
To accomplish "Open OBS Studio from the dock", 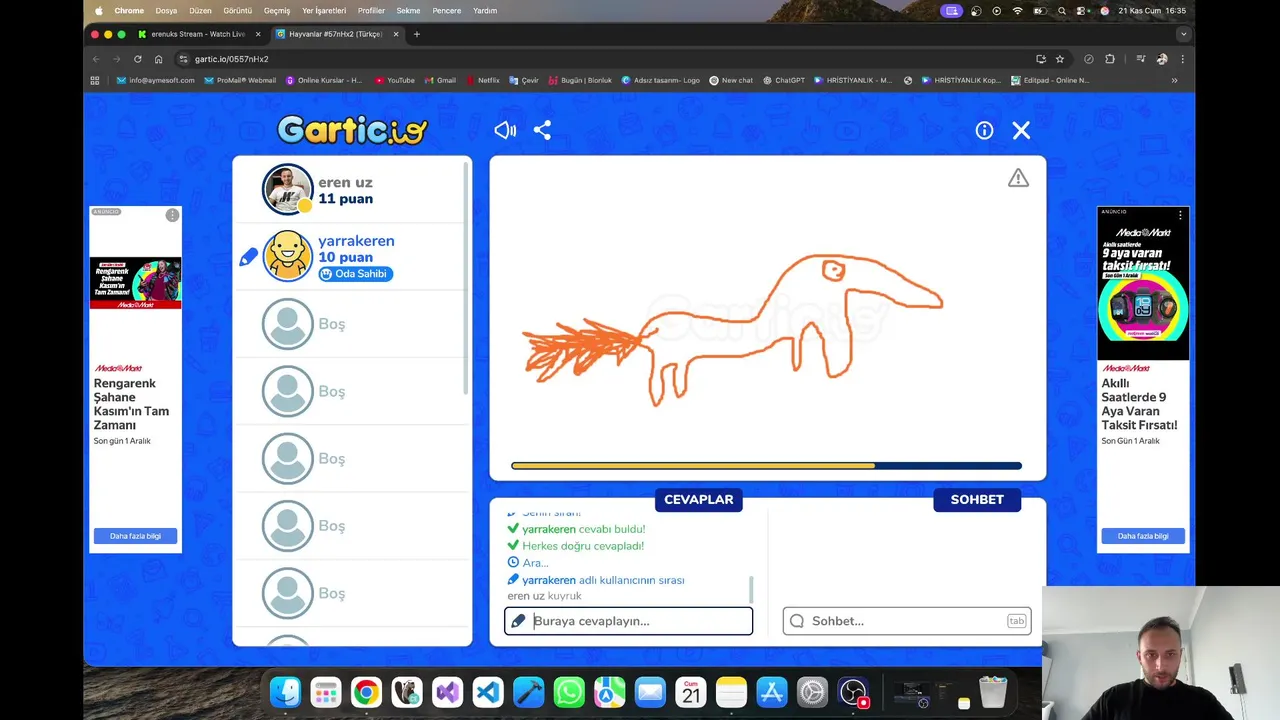I will pyautogui.click(x=853, y=692).
